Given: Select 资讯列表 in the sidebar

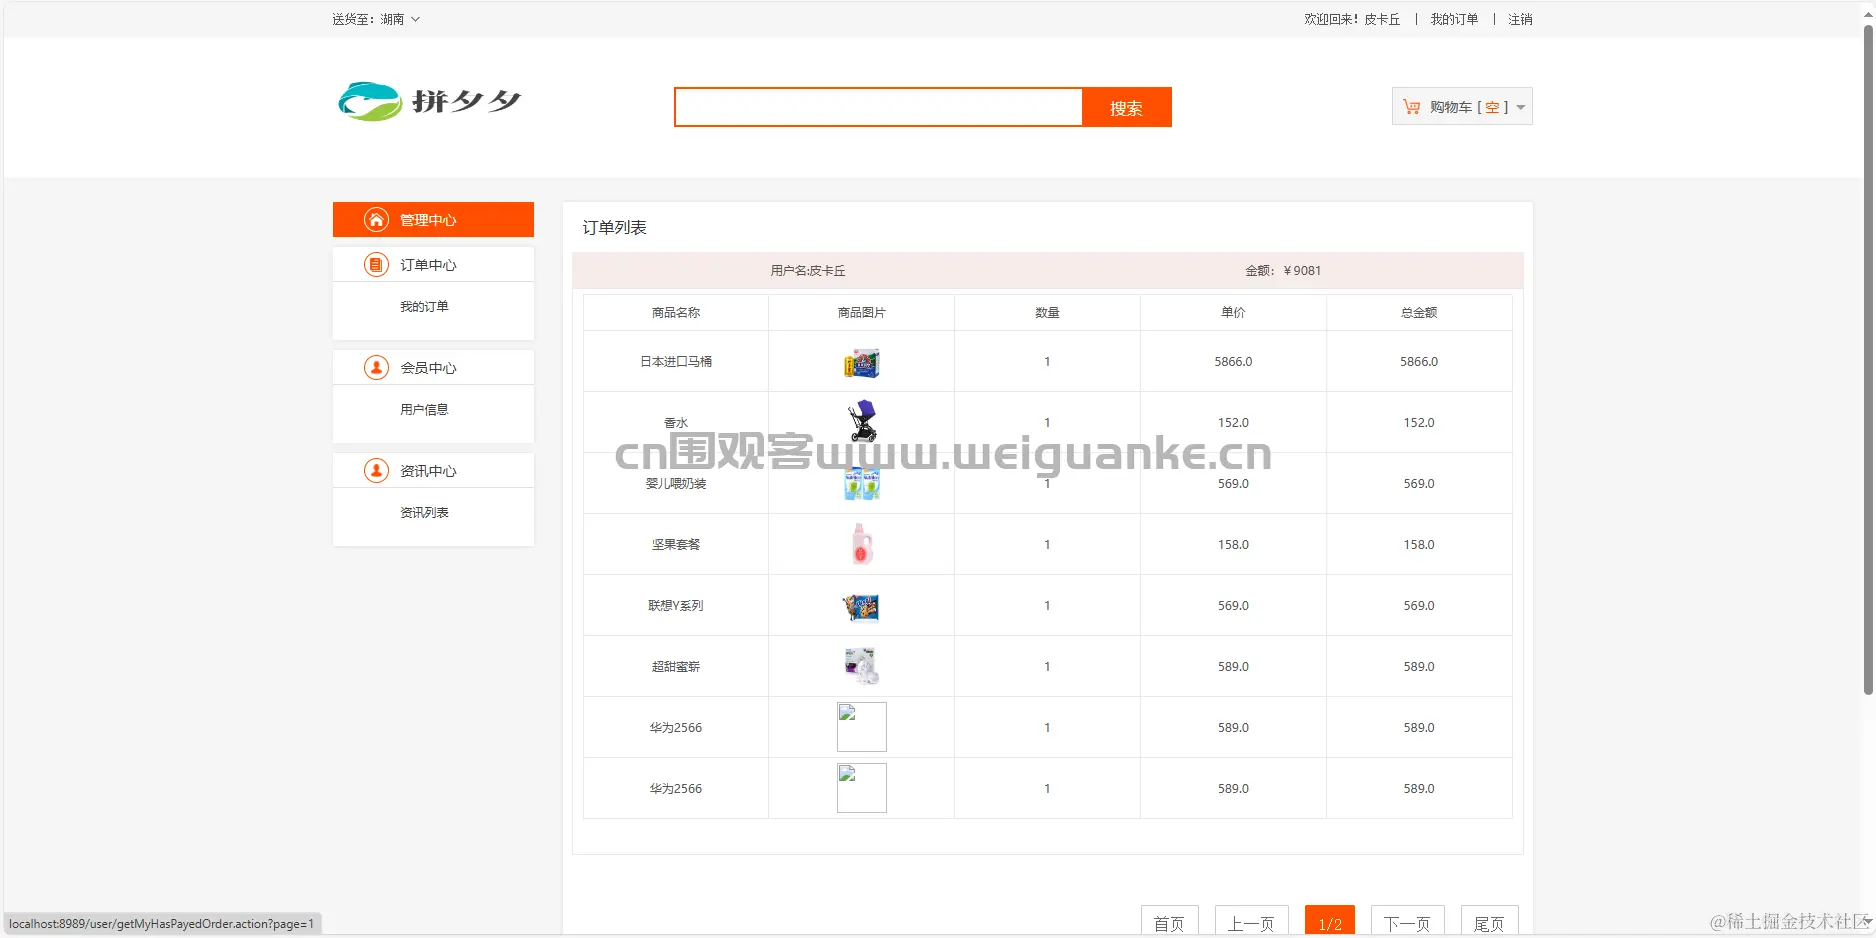Looking at the screenshot, I should [x=424, y=513].
